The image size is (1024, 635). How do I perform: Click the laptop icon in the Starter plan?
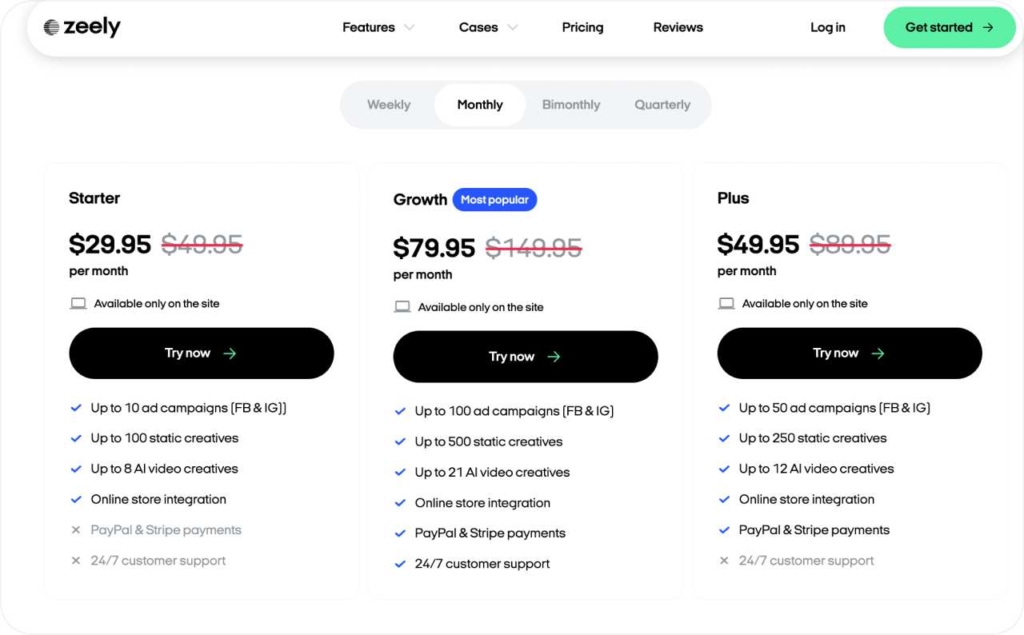pyautogui.click(x=78, y=302)
